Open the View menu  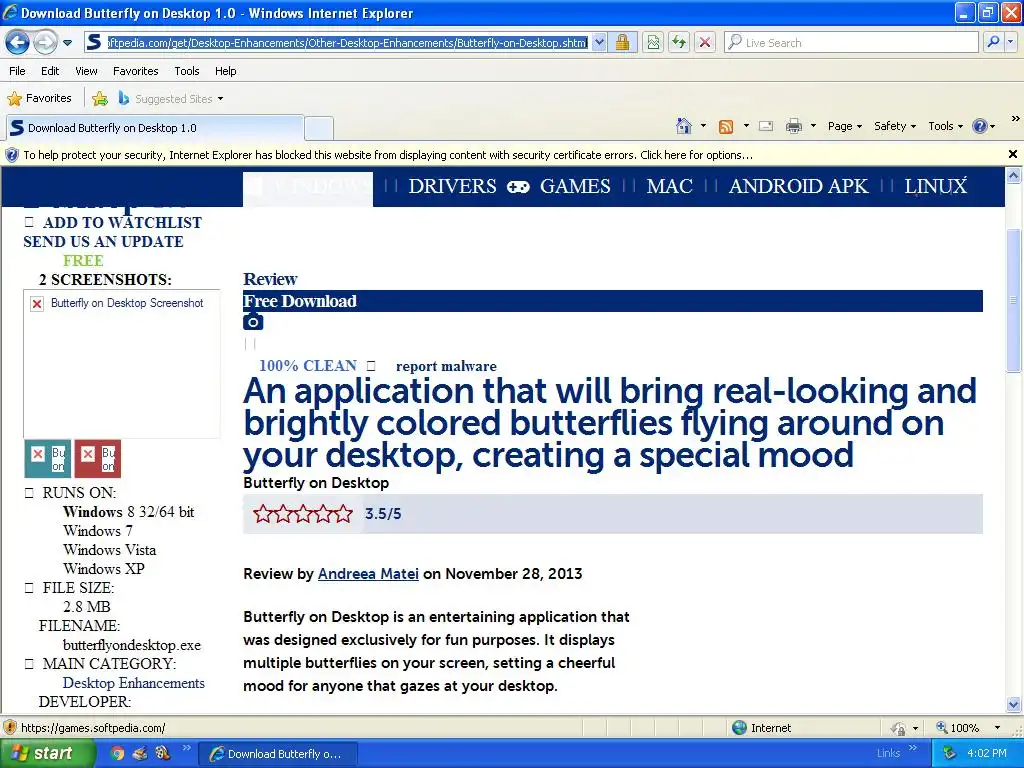[x=86, y=71]
